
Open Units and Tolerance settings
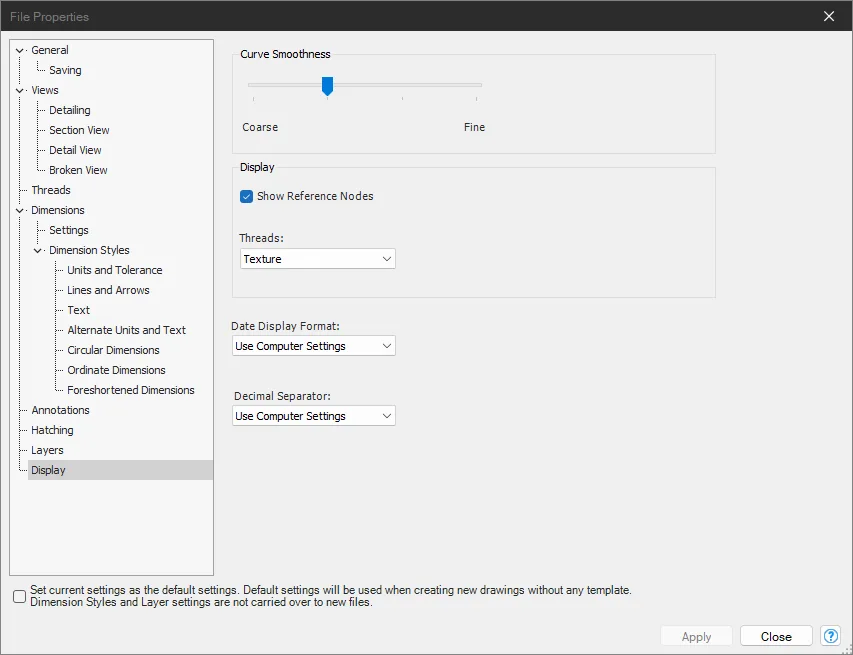coord(115,270)
